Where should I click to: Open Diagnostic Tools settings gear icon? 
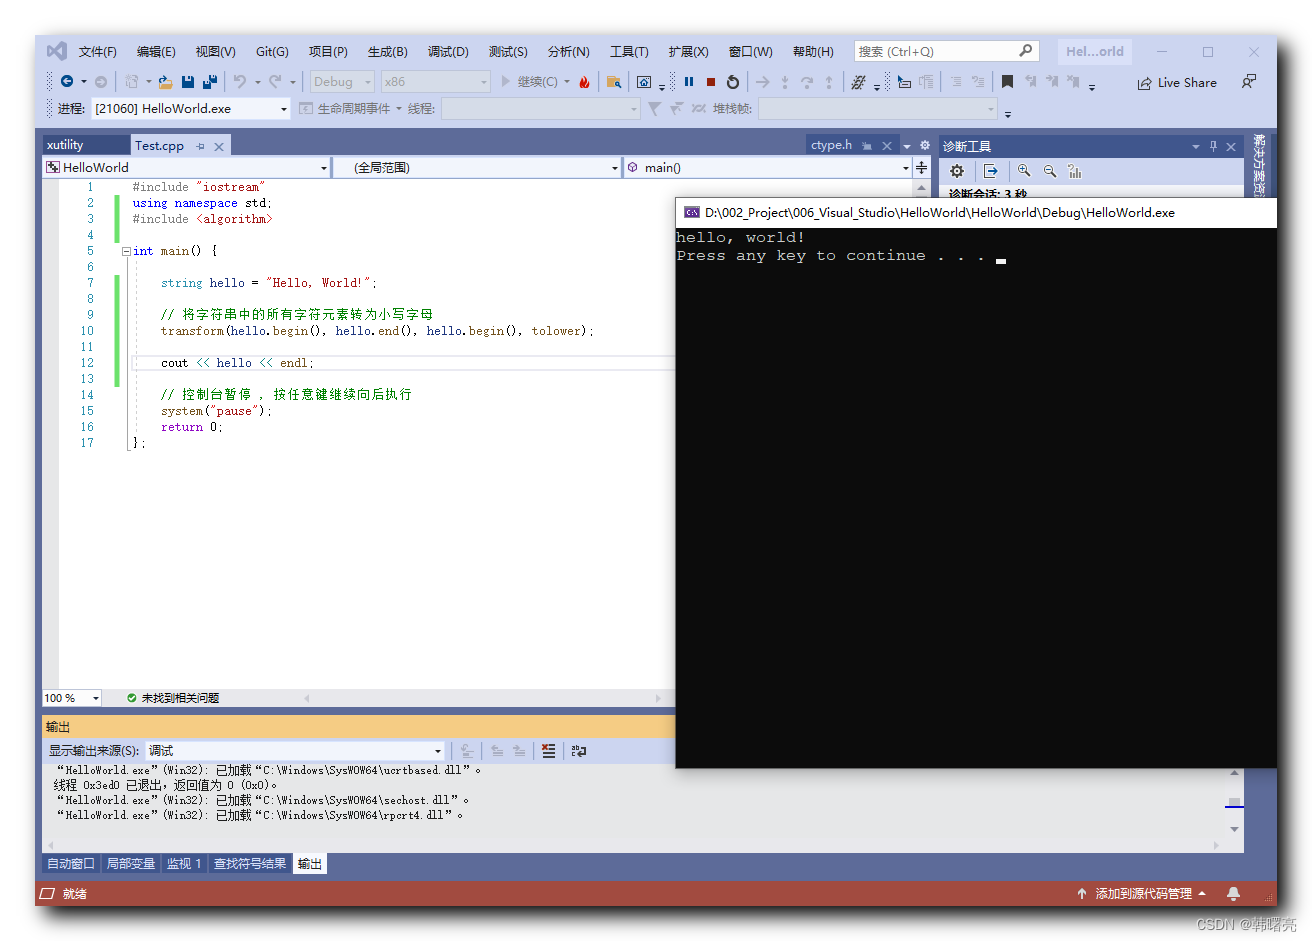(957, 171)
